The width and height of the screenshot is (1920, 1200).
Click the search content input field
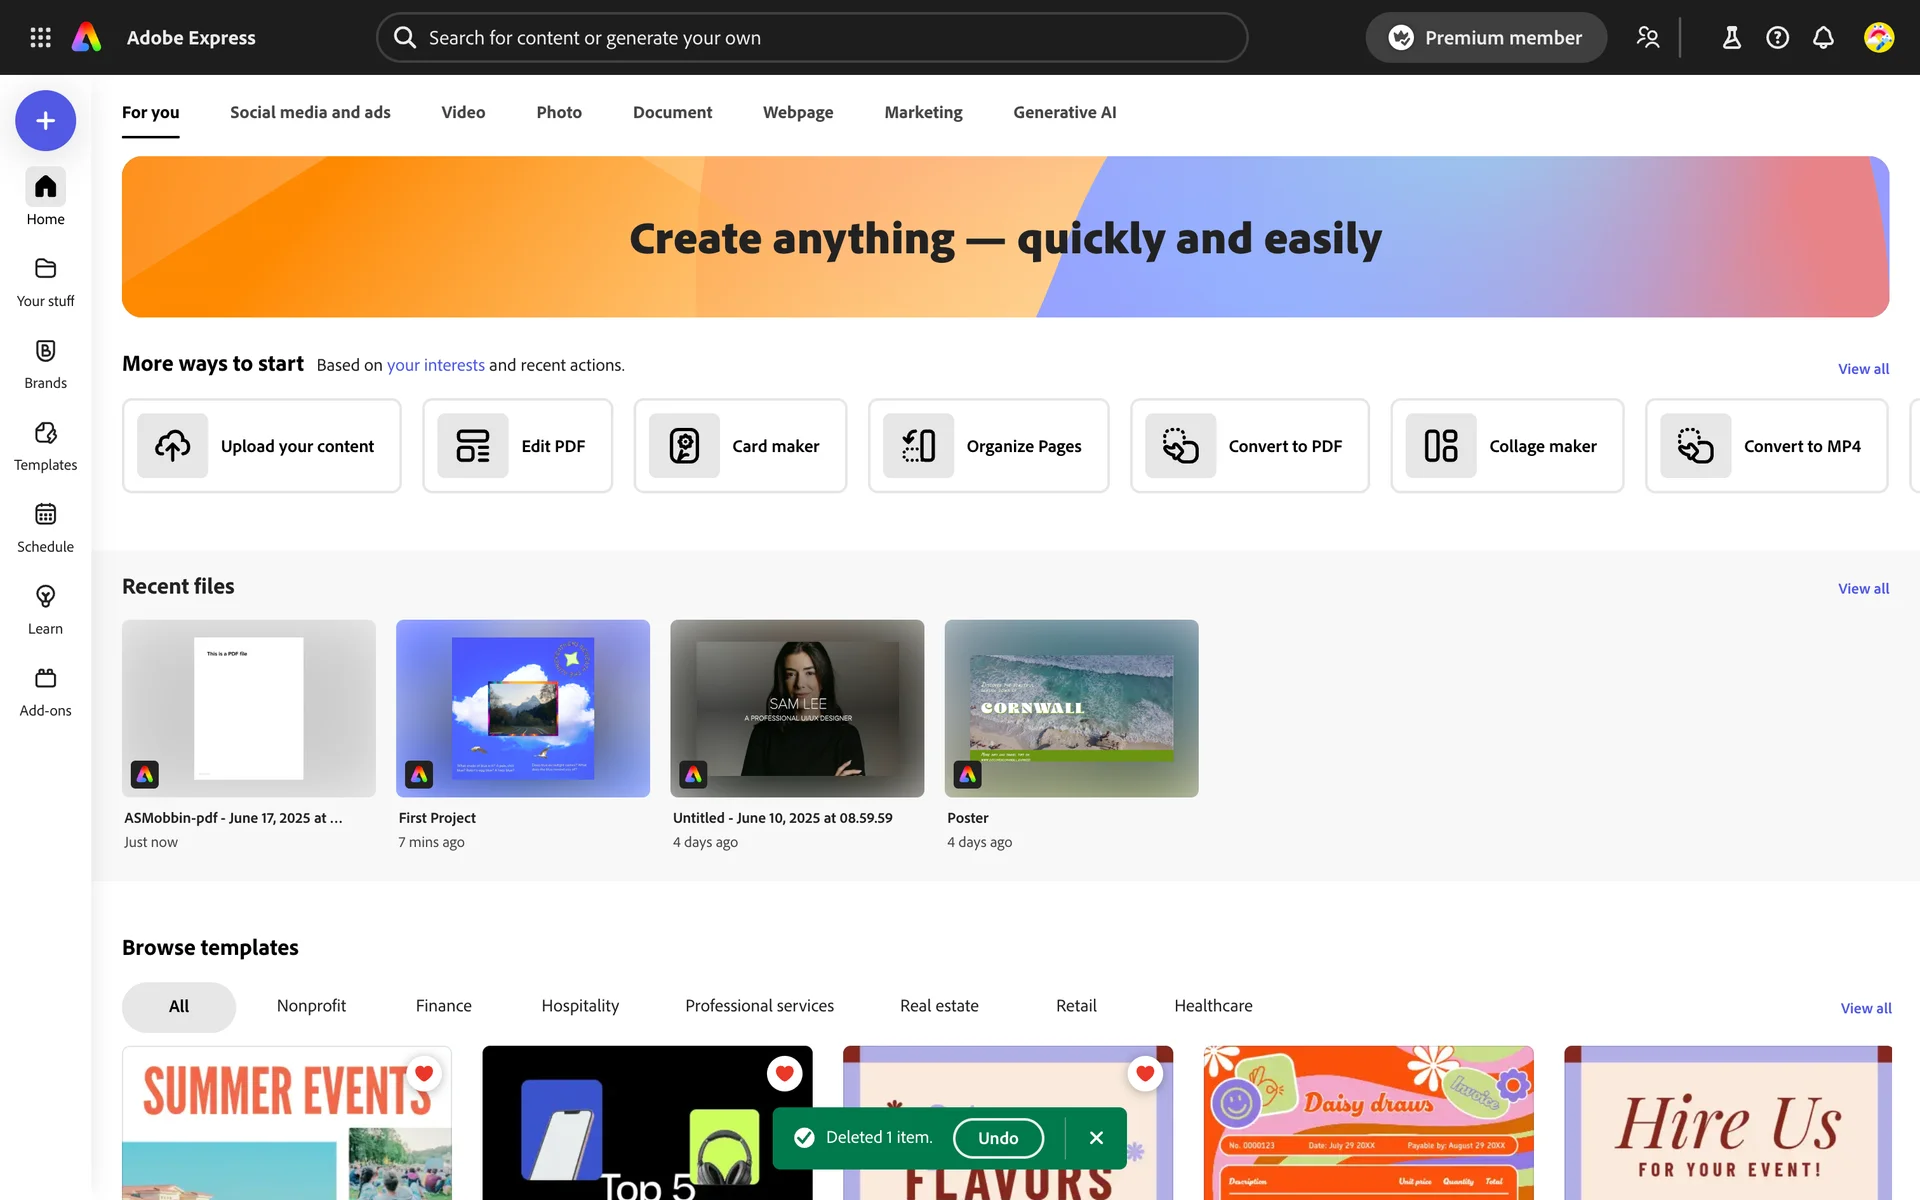tap(810, 37)
